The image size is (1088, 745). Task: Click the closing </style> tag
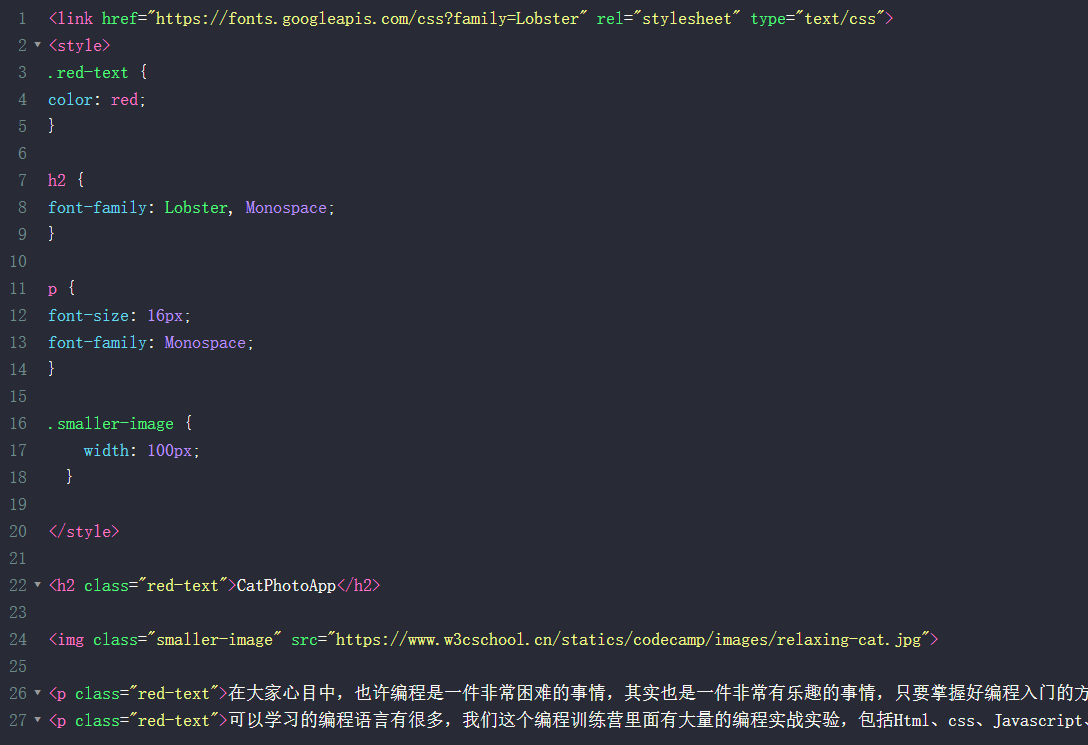point(84,531)
